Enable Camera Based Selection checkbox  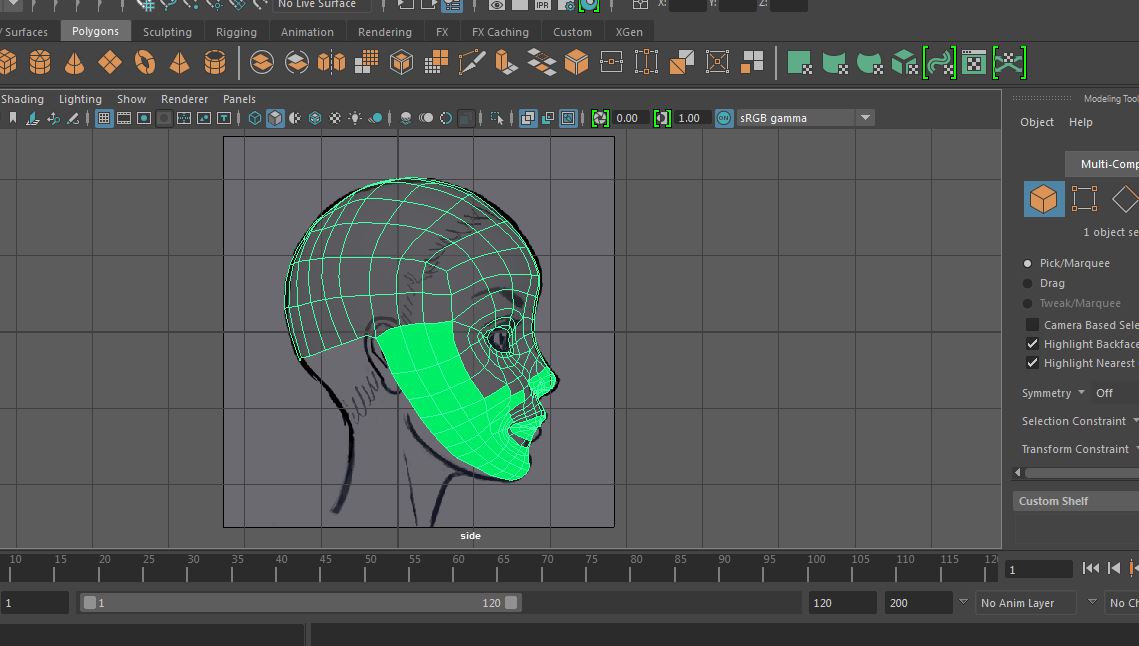point(1032,325)
